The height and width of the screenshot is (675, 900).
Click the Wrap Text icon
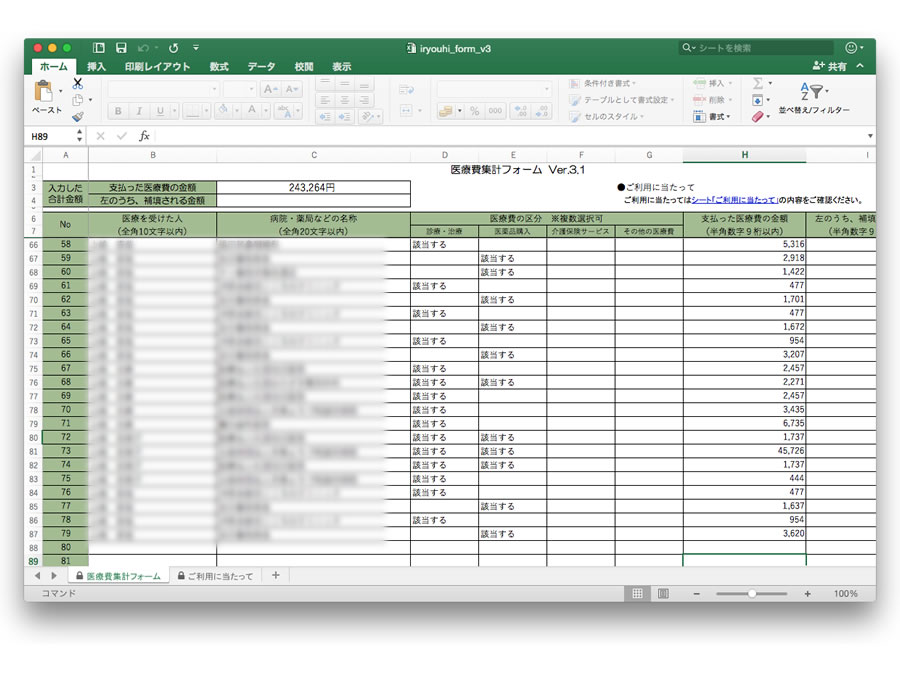[x=406, y=89]
